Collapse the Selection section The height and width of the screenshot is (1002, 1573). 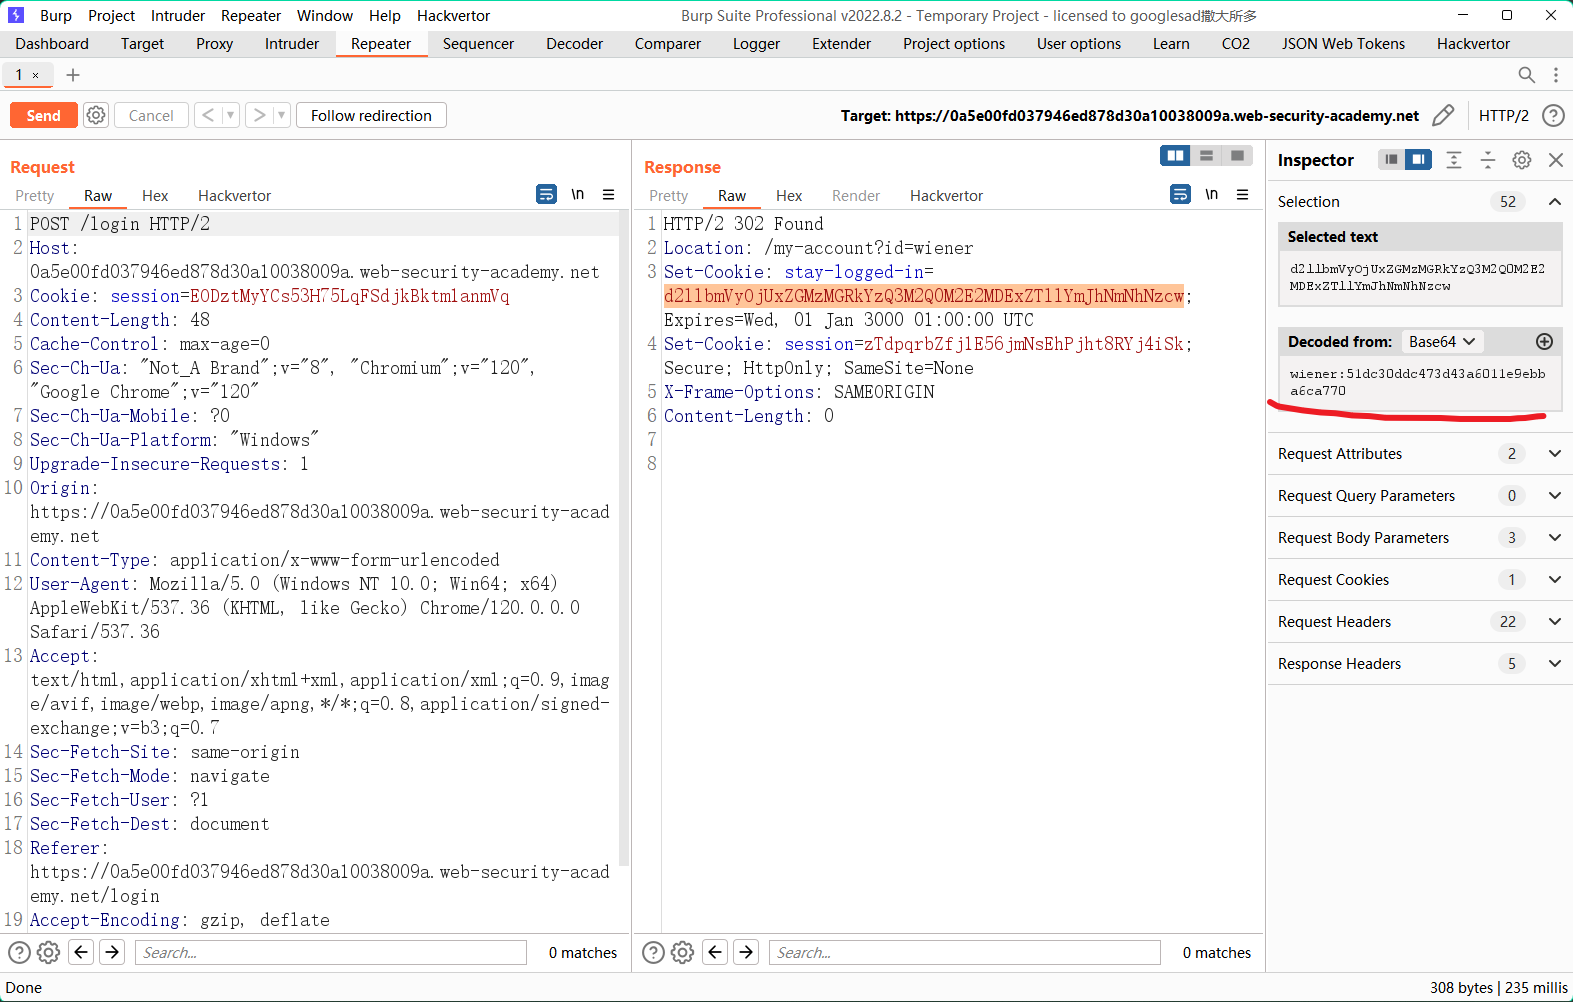tap(1555, 201)
